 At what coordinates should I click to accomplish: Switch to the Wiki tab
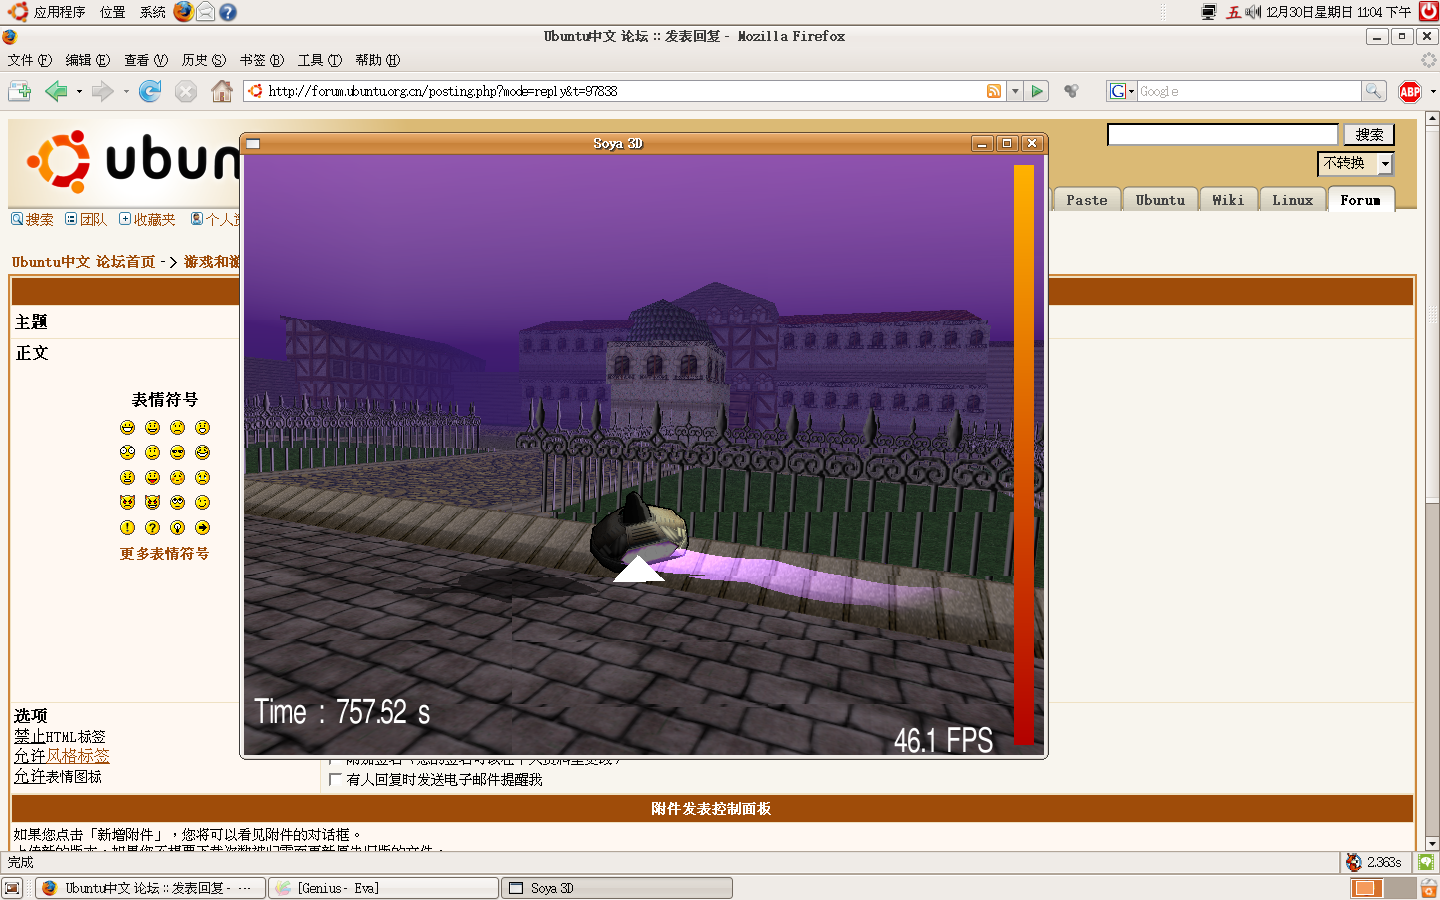(x=1228, y=200)
